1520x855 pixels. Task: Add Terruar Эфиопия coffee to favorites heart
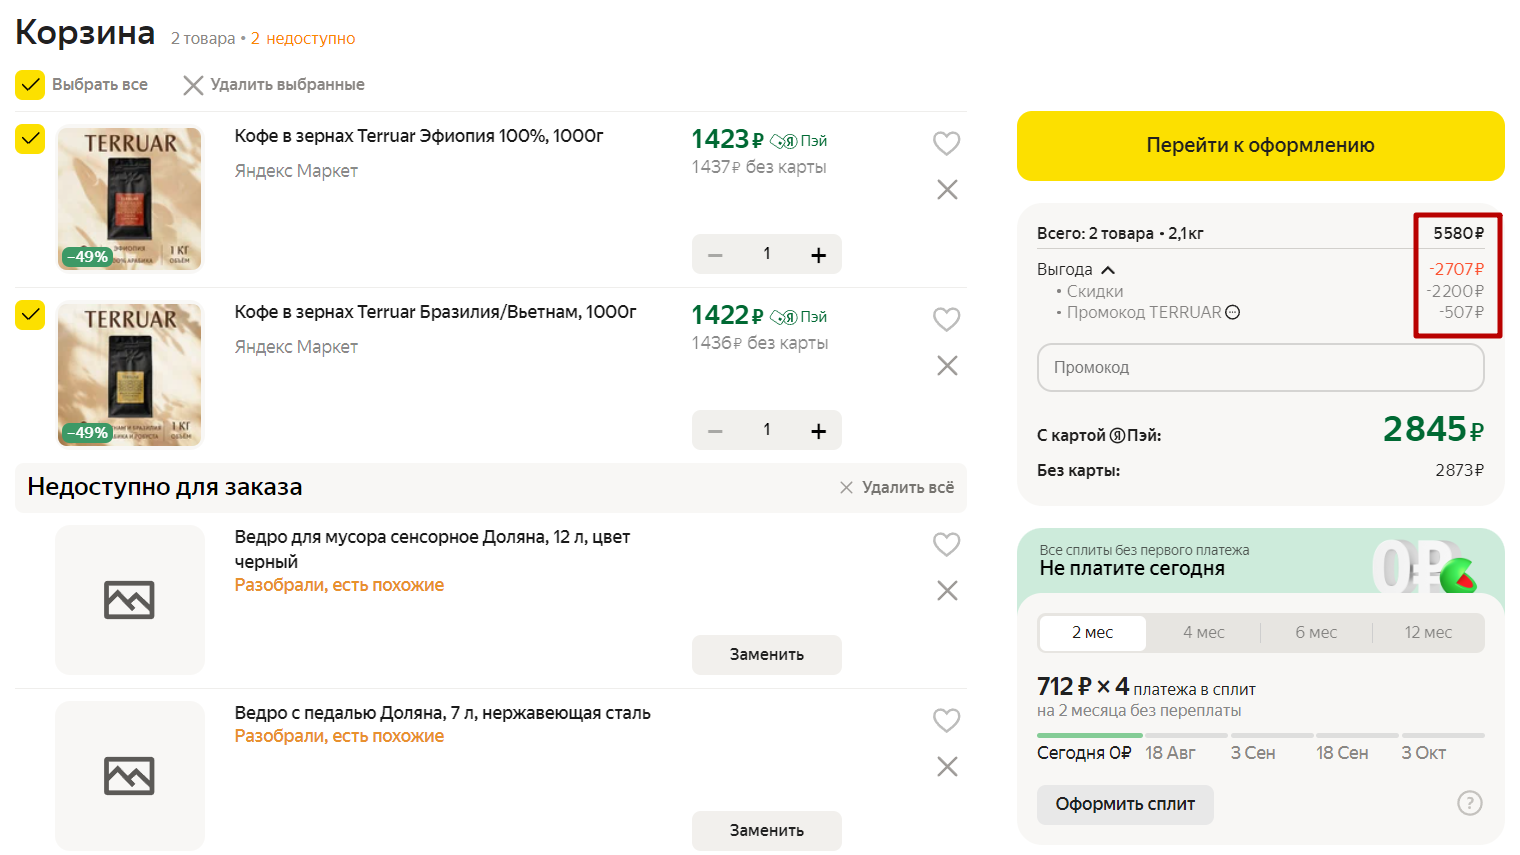click(x=946, y=143)
